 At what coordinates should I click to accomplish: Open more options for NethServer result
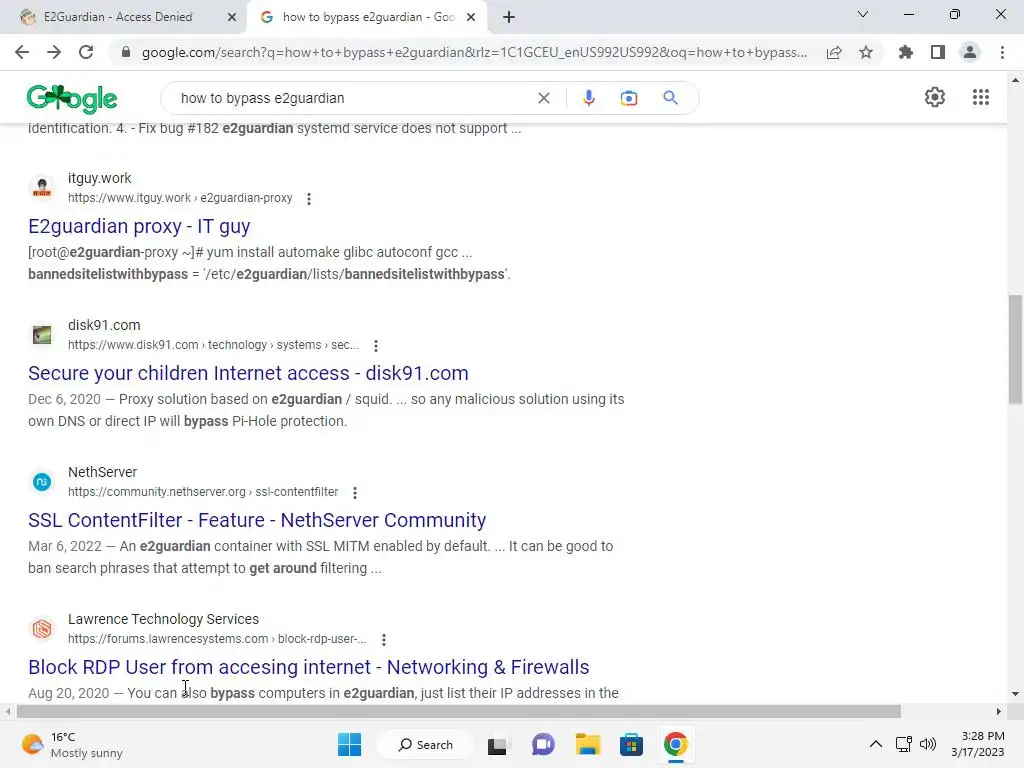pos(355,492)
